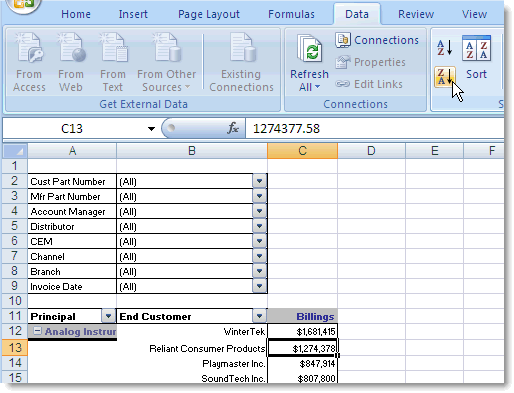
Task: Click the formula bar value 1274377.58
Action: [x=286, y=129]
